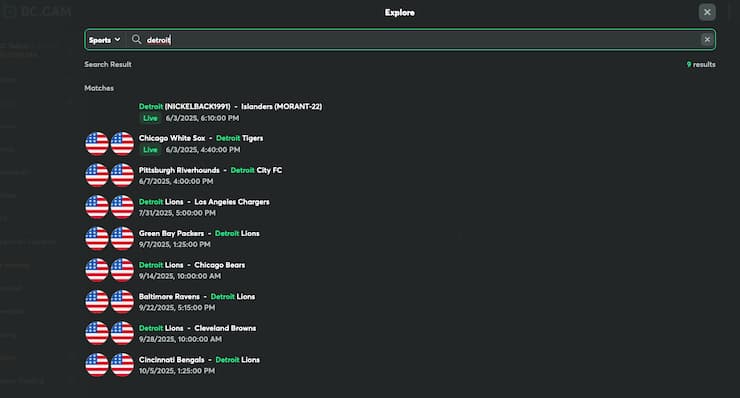The height and width of the screenshot is (398, 740).
Task: Click second flag icon of Browns row
Action: [x=122, y=333]
